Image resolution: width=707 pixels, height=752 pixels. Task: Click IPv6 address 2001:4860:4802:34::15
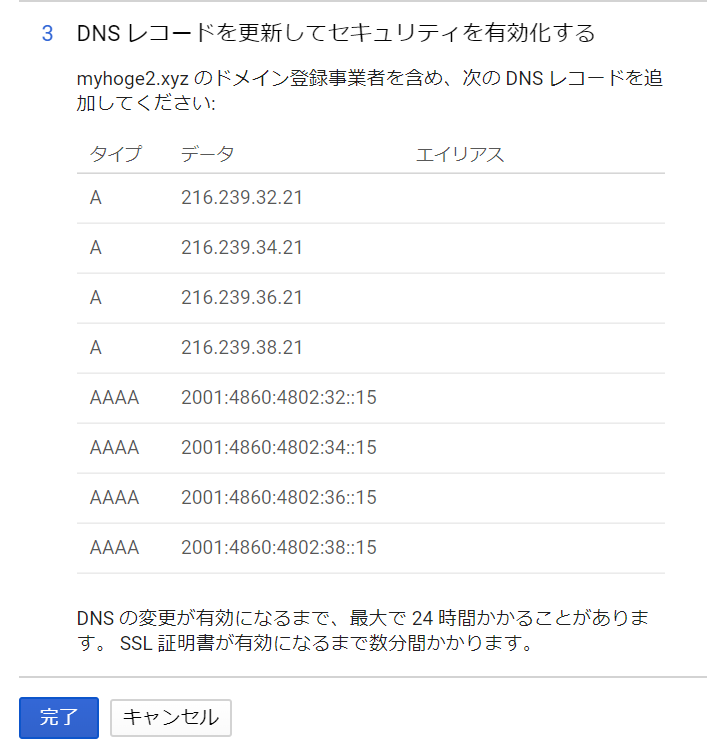(x=278, y=448)
